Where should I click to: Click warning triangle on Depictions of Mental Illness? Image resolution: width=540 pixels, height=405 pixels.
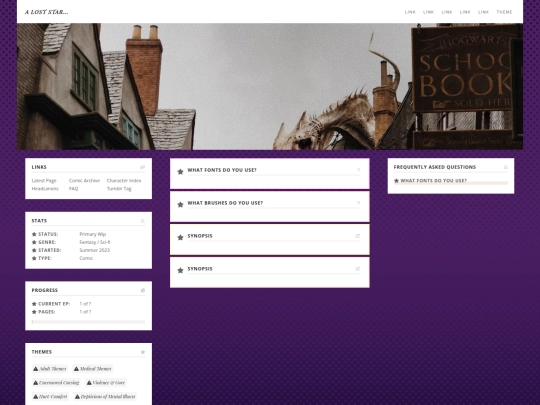click(77, 396)
